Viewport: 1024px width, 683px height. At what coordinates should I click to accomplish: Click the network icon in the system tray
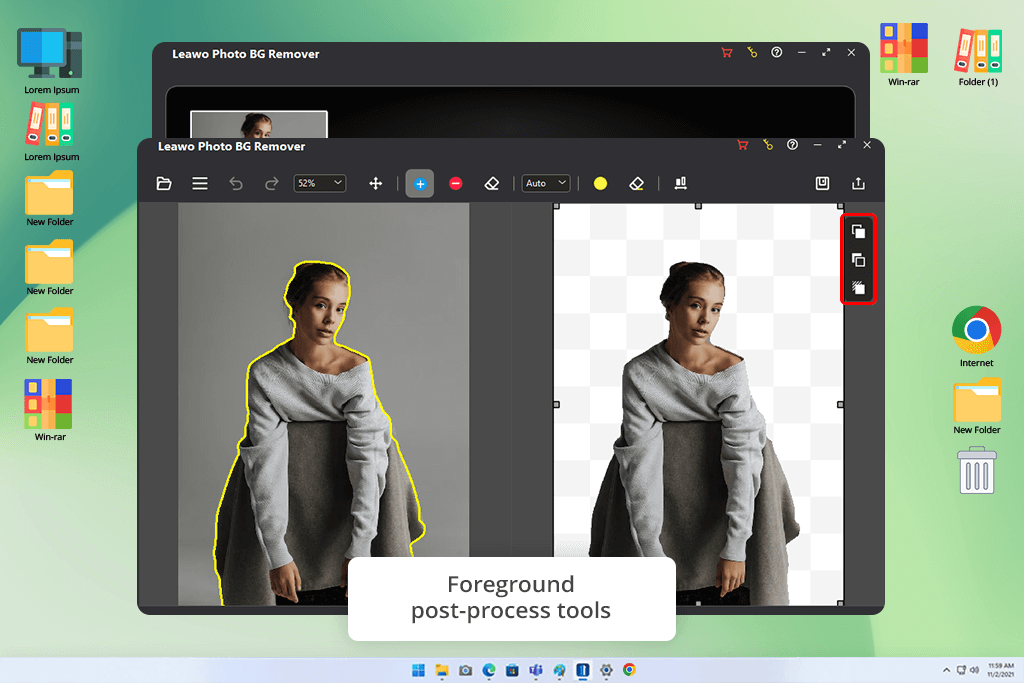click(x=961, y=670)
